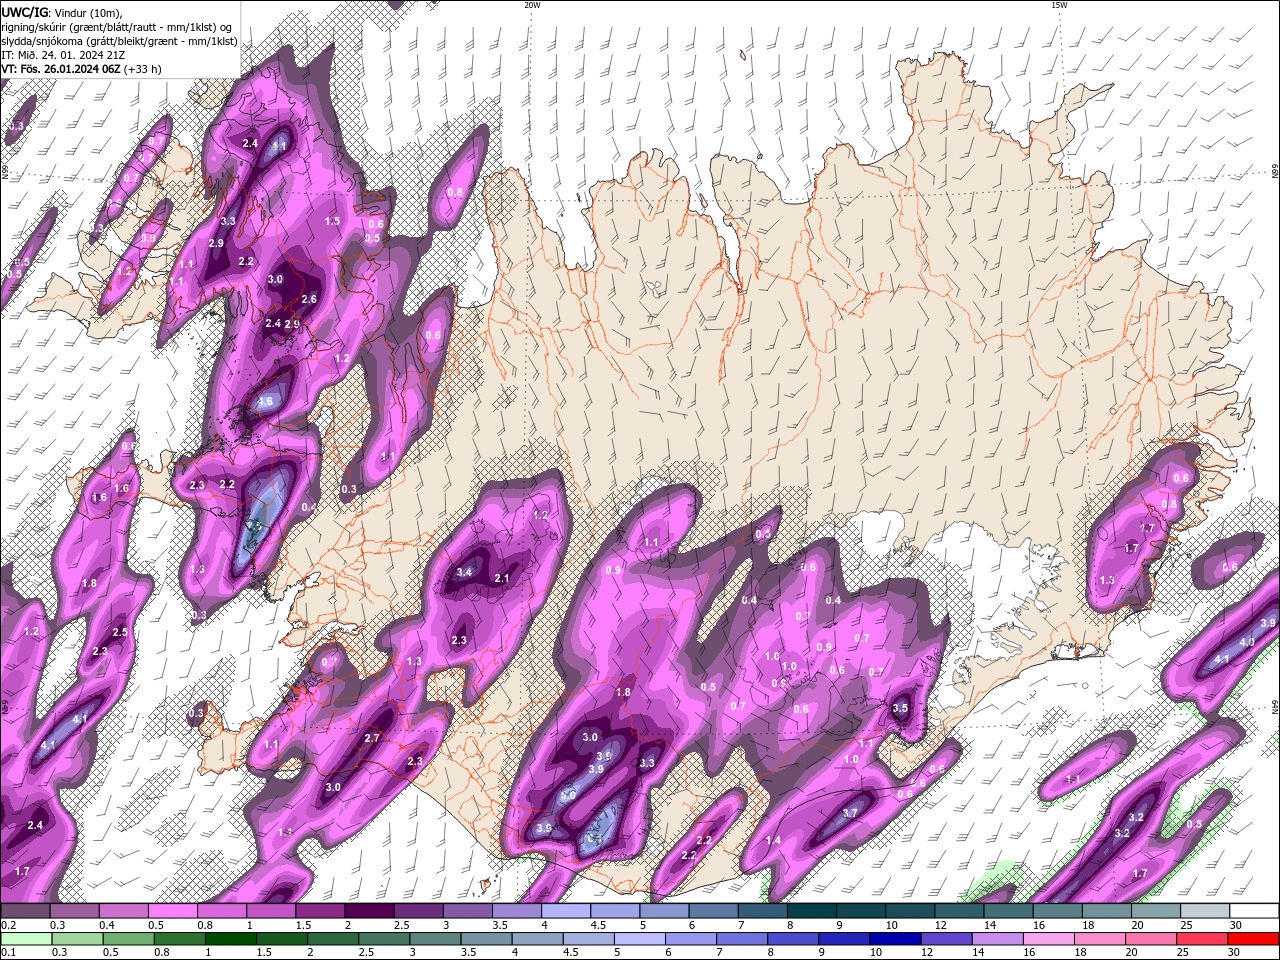Click lower legend pink swatch between 18 and 20
This screenshot has height=960, width=1280.
(x=1101, y=938)
